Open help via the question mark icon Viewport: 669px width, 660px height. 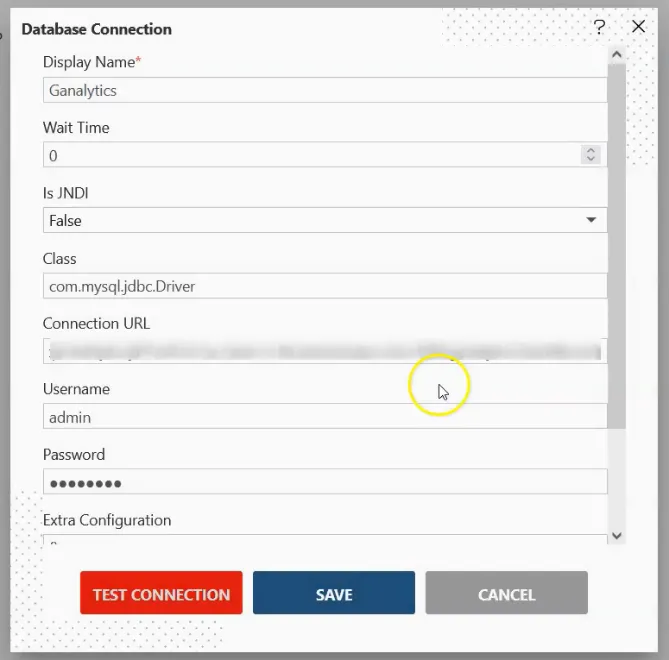click(599, 27)
